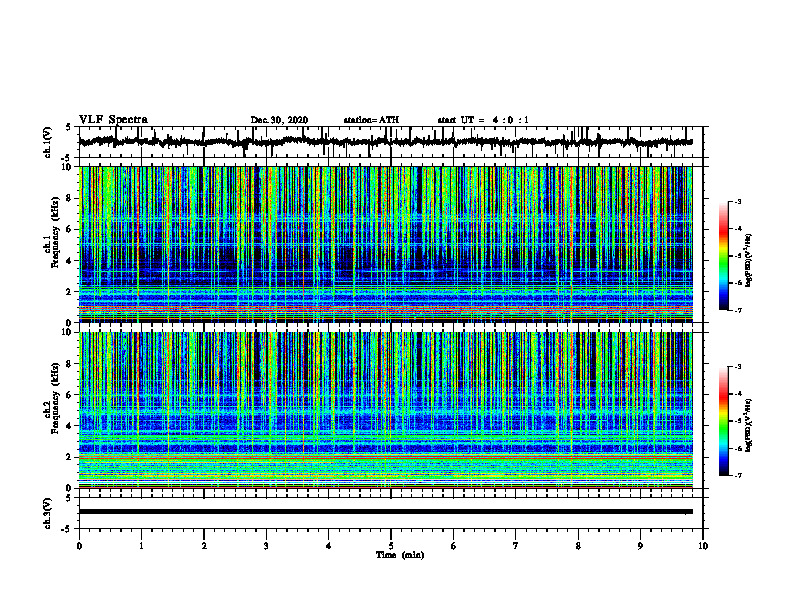Click the ch.1 spectrogram "2" kHz tick label
The height and width of the screenshot is (612, 792).
70,292
